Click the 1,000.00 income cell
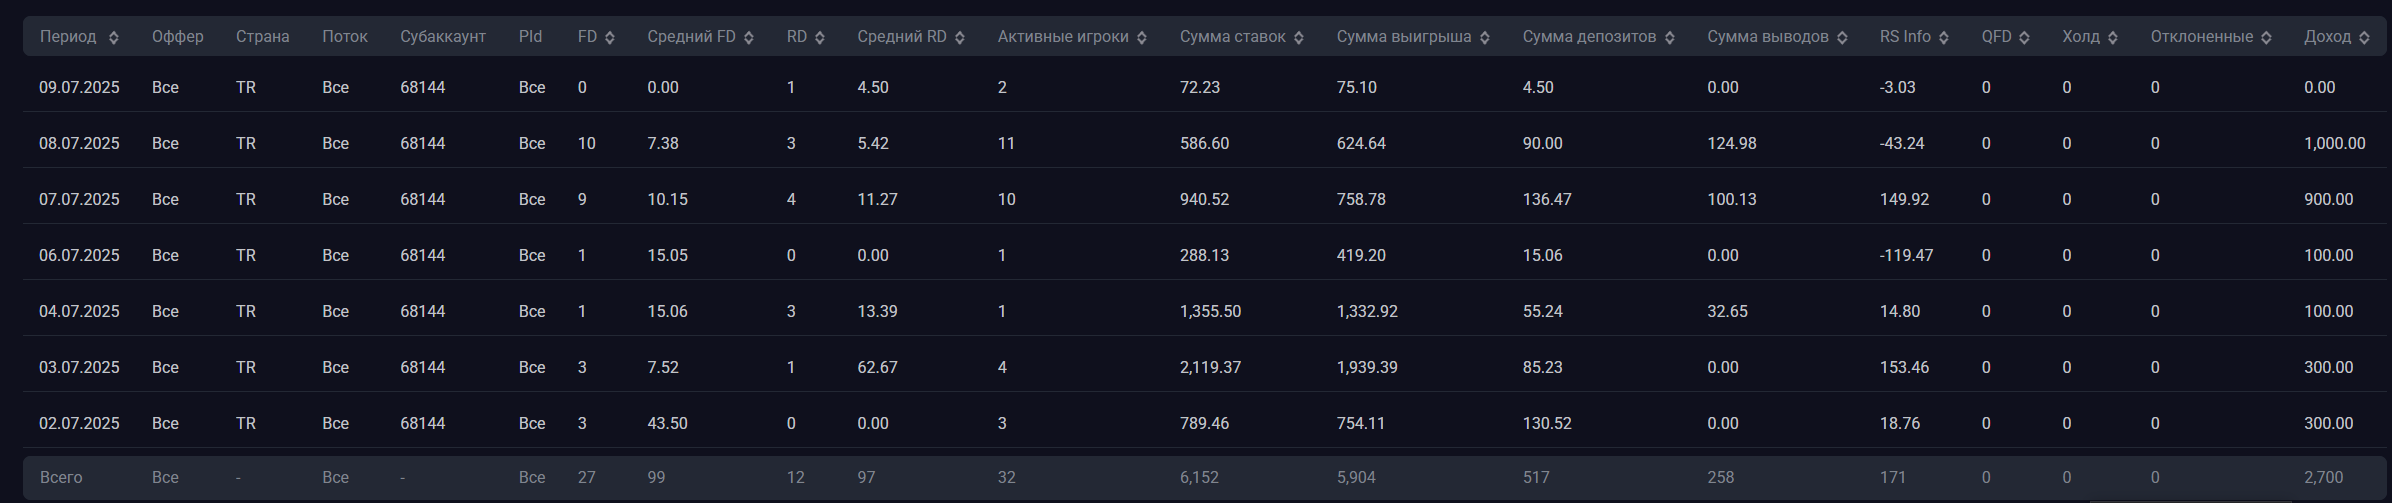Viewport: 2392px width, 503px height. click(x=2335, y=143)
